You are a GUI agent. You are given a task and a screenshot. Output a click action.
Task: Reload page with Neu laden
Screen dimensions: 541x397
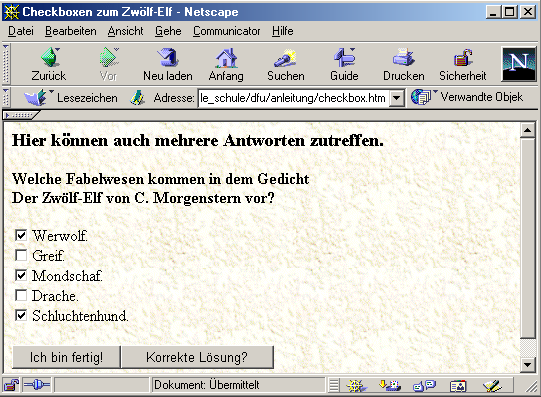pos(168,64)
